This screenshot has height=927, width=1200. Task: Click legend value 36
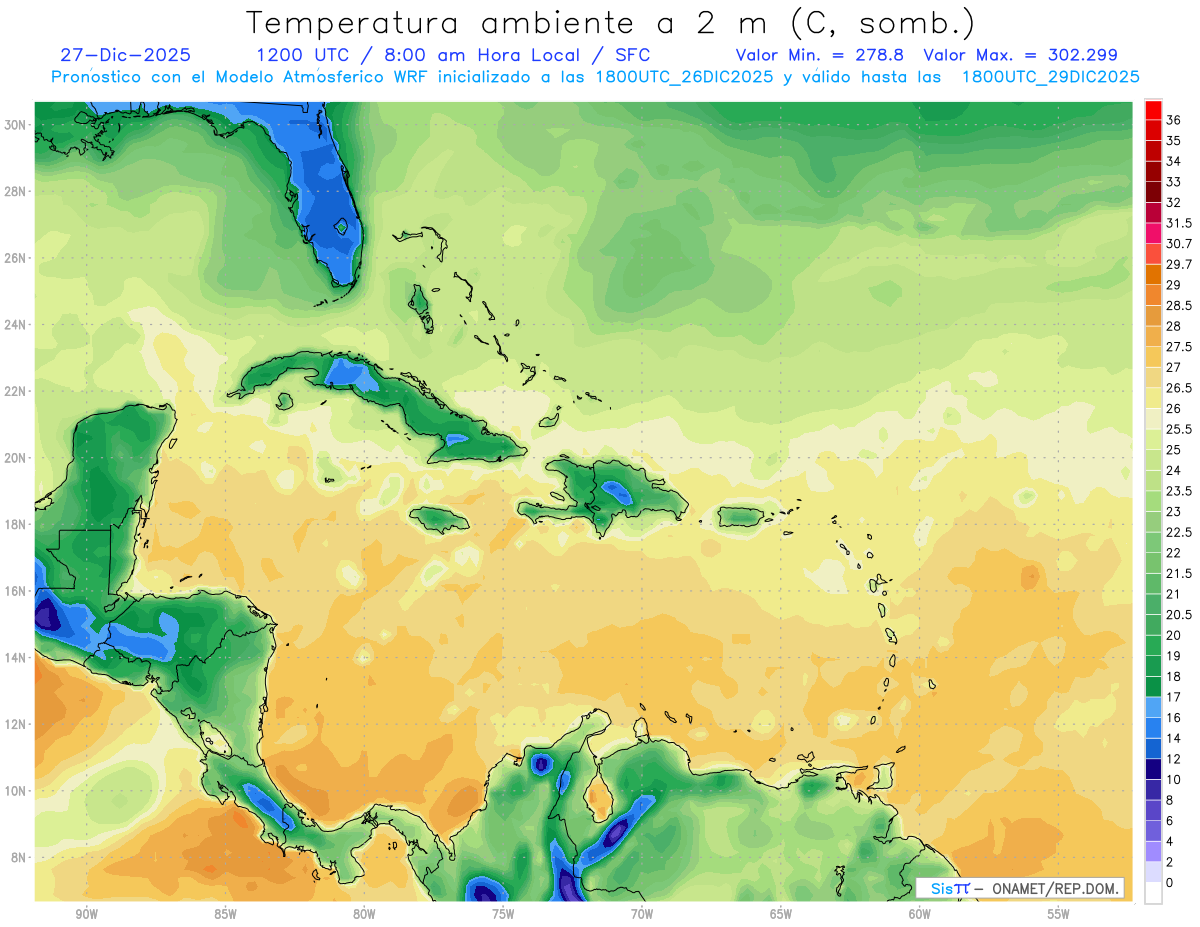click(x=1173, y=120)
